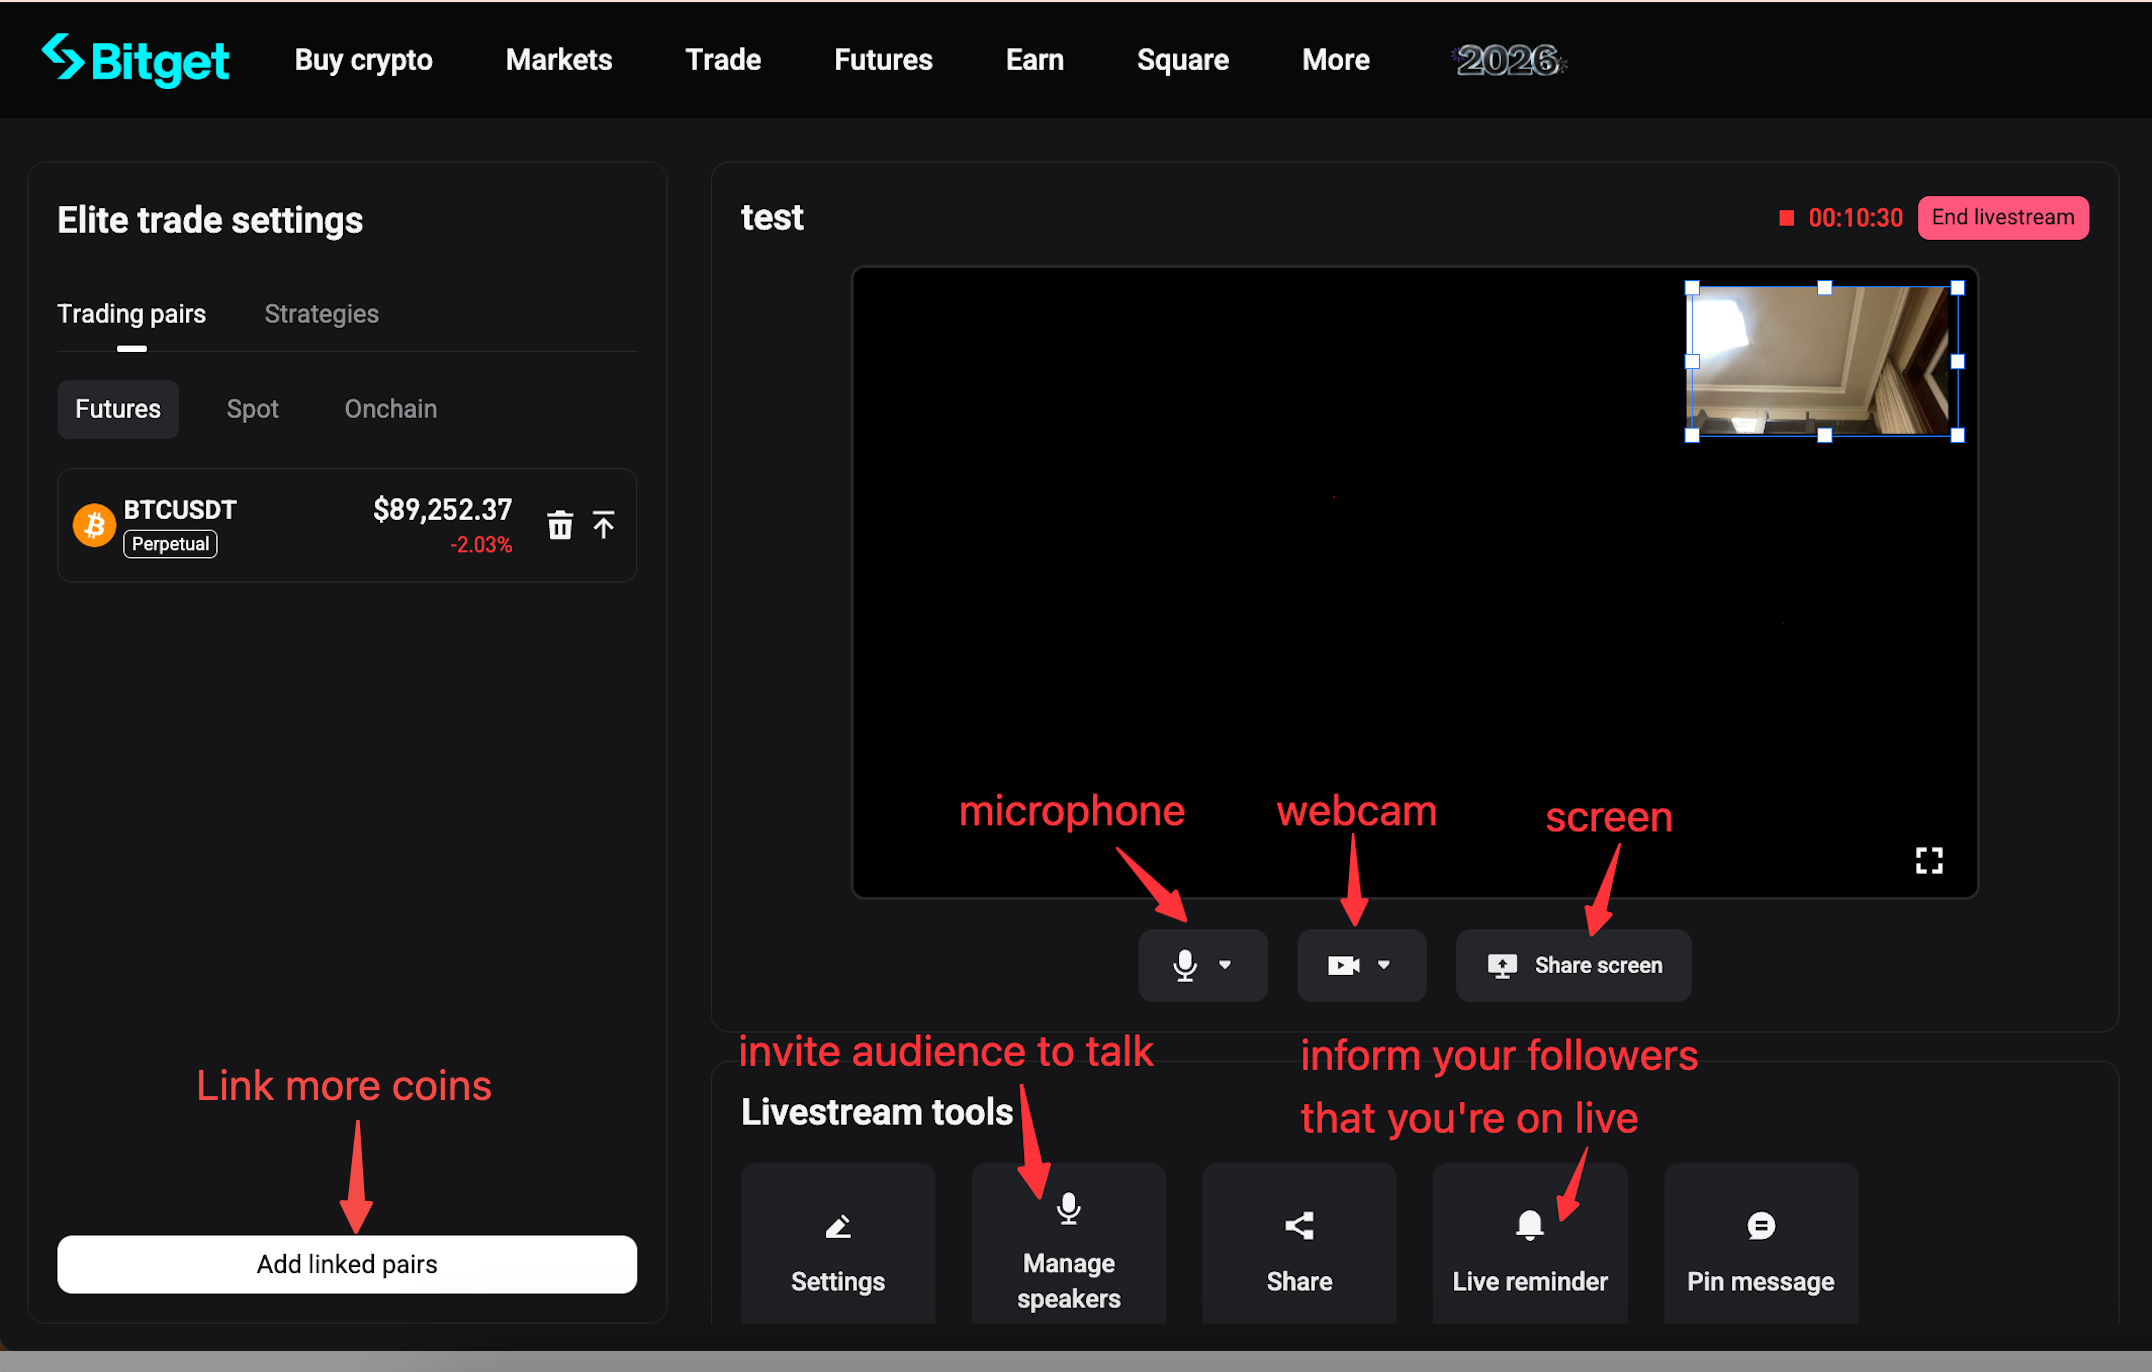
Task: Click Add linked pairs button
Action: click(x=347, y=1264)
